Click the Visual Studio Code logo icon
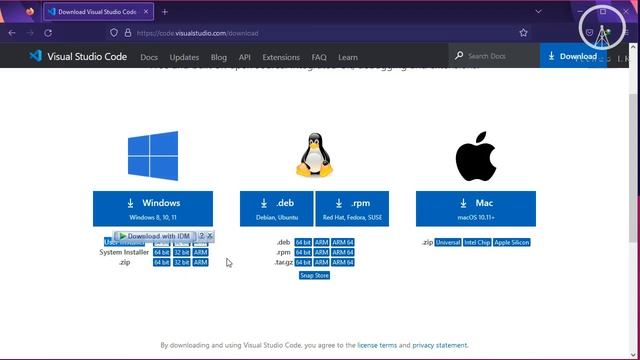Screen dimensions: 640x360 tap(36, 56)
